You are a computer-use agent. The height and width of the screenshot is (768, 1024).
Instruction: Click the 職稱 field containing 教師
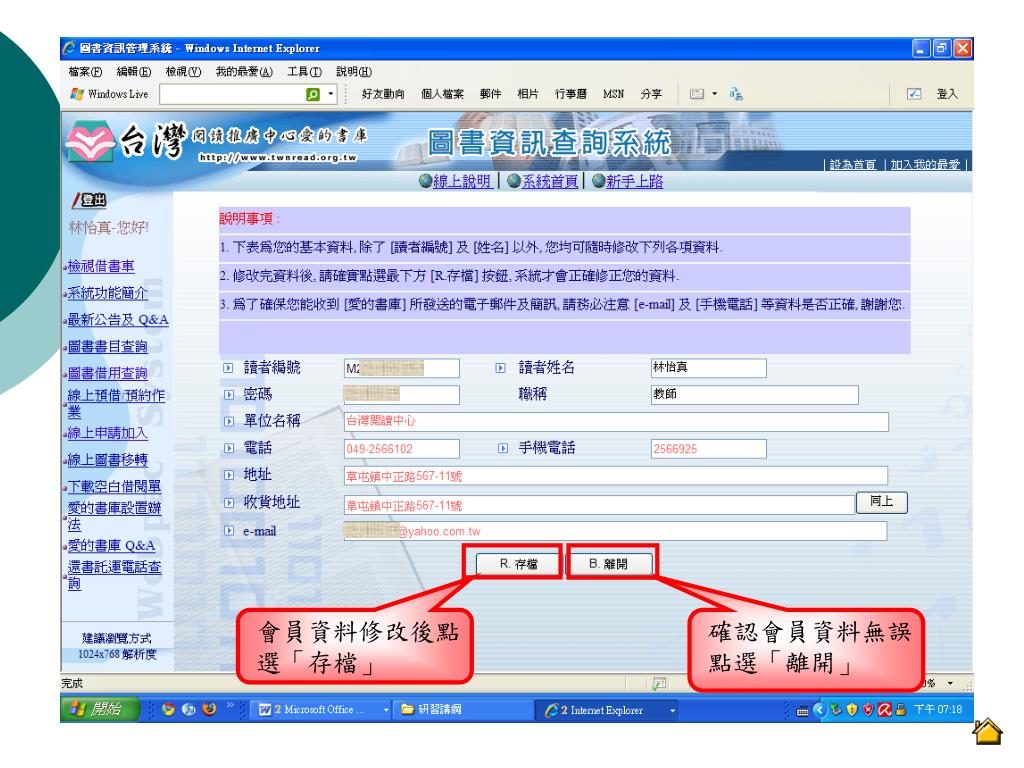pyautogui.click(x=754, y=394)
